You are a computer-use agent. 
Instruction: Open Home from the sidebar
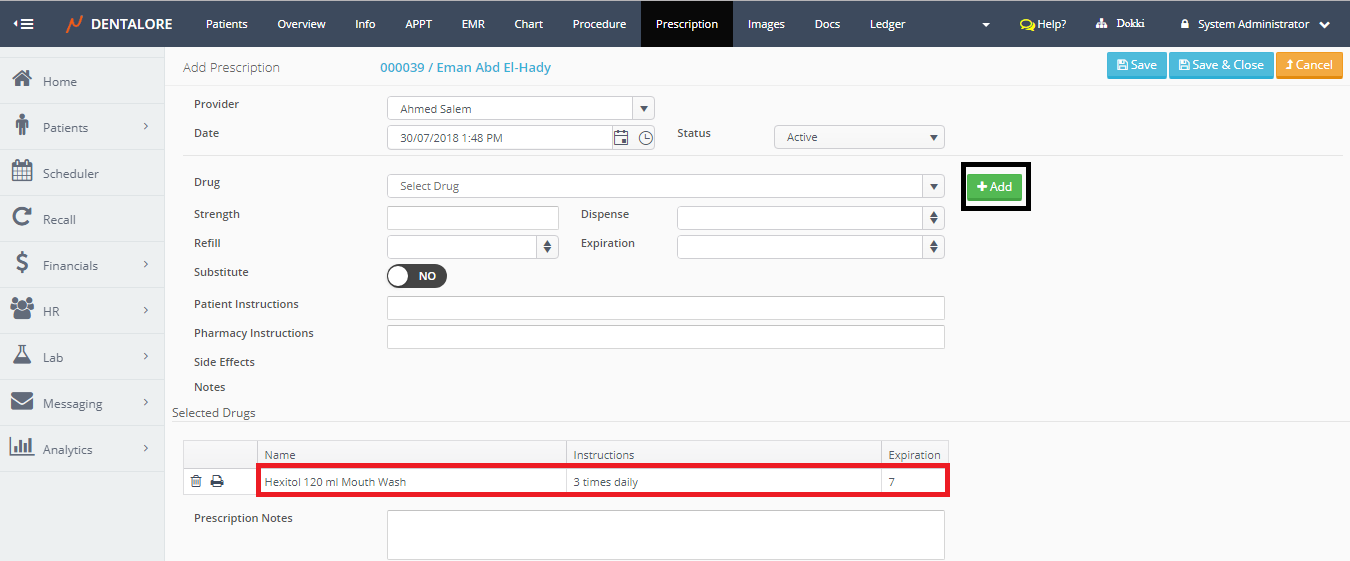click(60, 81)
